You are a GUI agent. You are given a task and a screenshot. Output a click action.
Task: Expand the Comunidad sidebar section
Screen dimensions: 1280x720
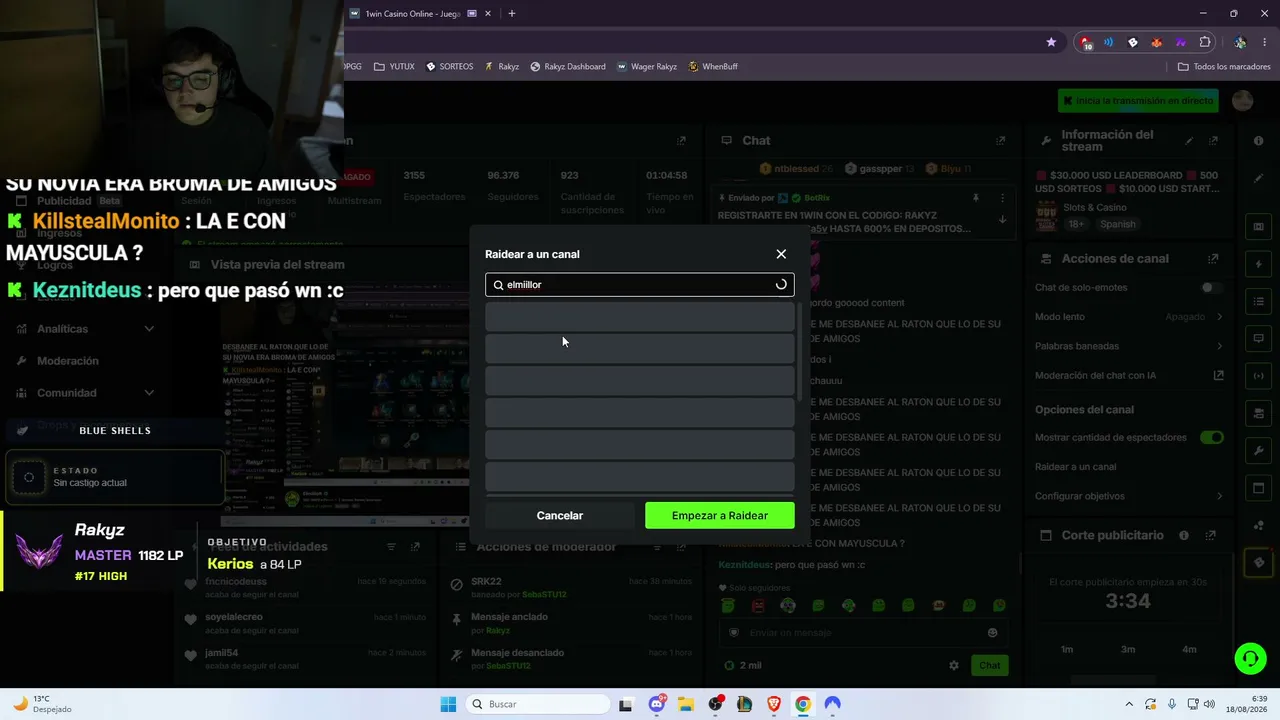pos(149,393)
